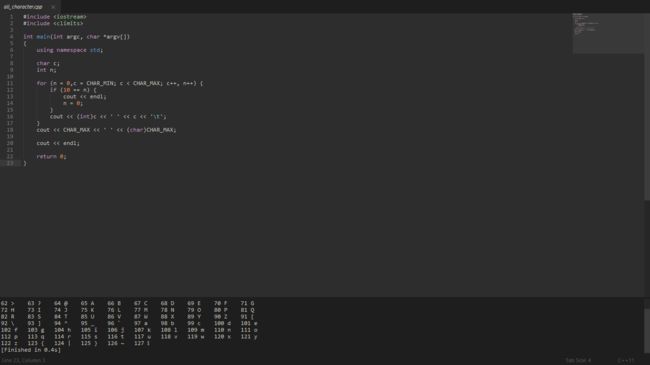The width and height of the screenshot is (650, 365).
Task: Click the Line 23, Column 1 status indicator
Action: point(23,360)
